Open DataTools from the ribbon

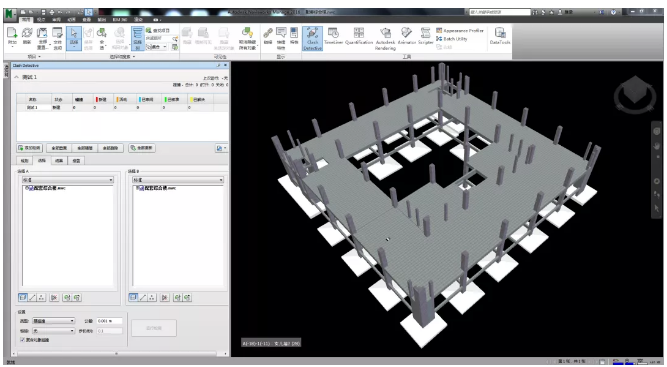click(500, 36)
